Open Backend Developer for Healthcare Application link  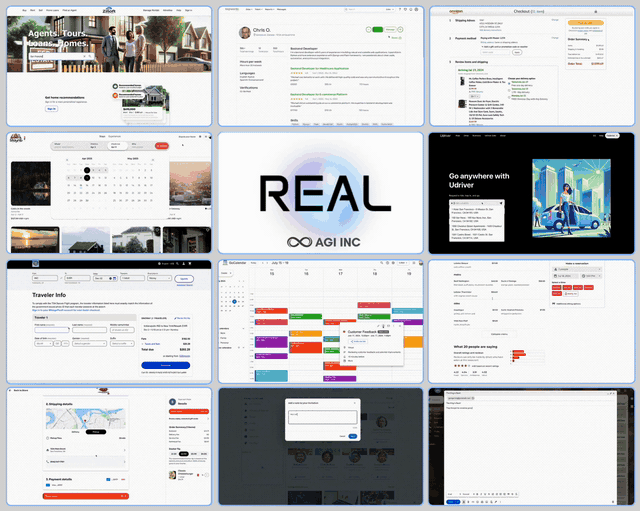(x=319, y=69)
